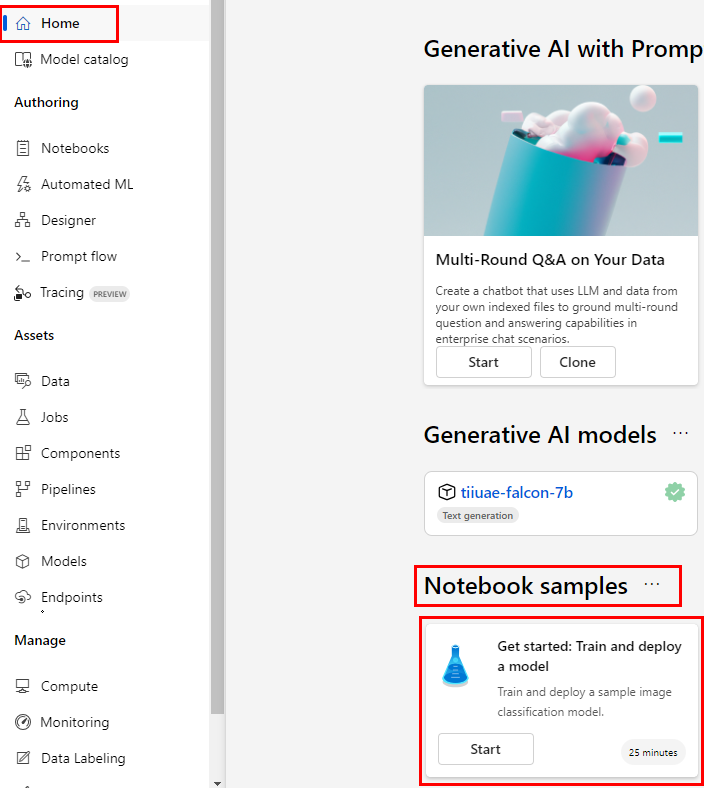Image resolution: width=704 pixels, height=788 pixels.
Task: Open Model catalog from the sidebar
Action: click(84, 60)
